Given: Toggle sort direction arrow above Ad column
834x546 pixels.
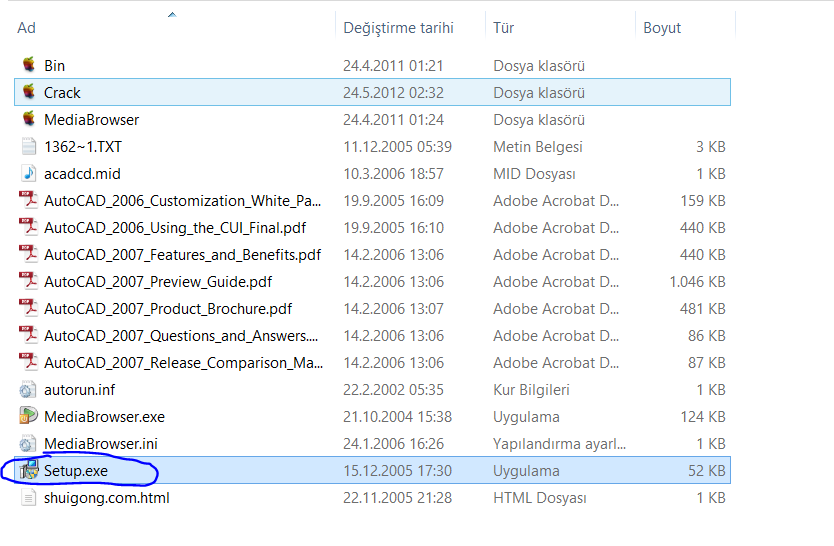Looking at the screenshot, I should coord(172,15).
